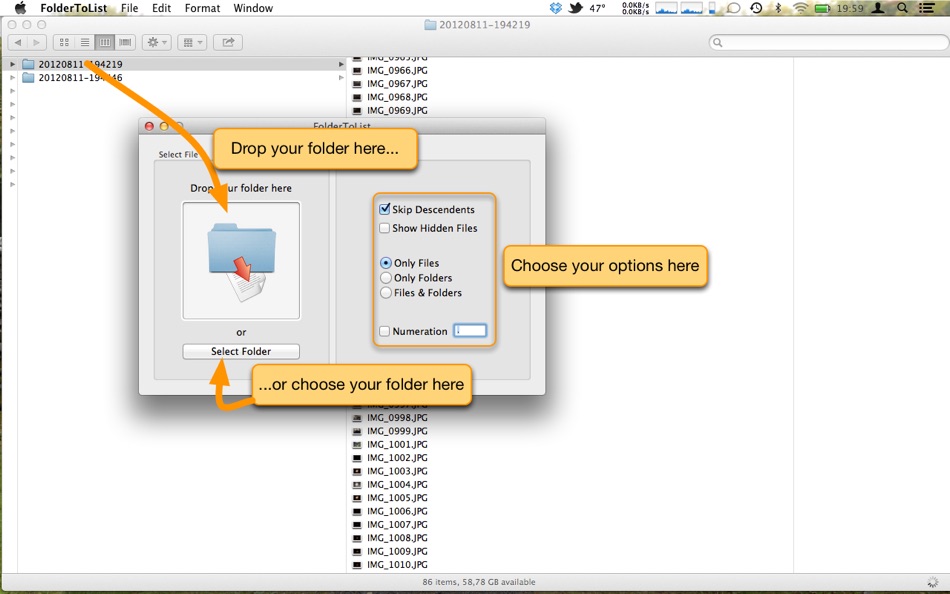Click the Wi-Fi menu bar icon
The height and width of the screenshot is (594, 950).
(x=801, y=8)
